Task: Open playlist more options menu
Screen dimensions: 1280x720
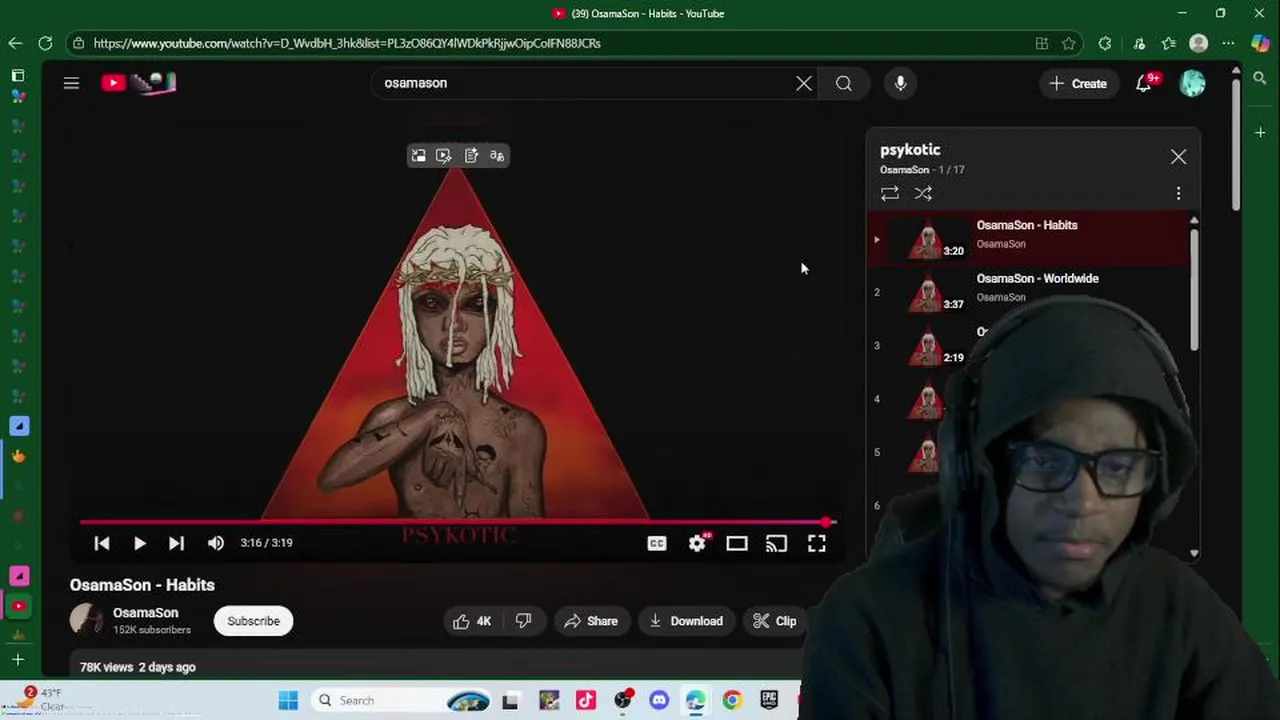Action: point(1178,194)
